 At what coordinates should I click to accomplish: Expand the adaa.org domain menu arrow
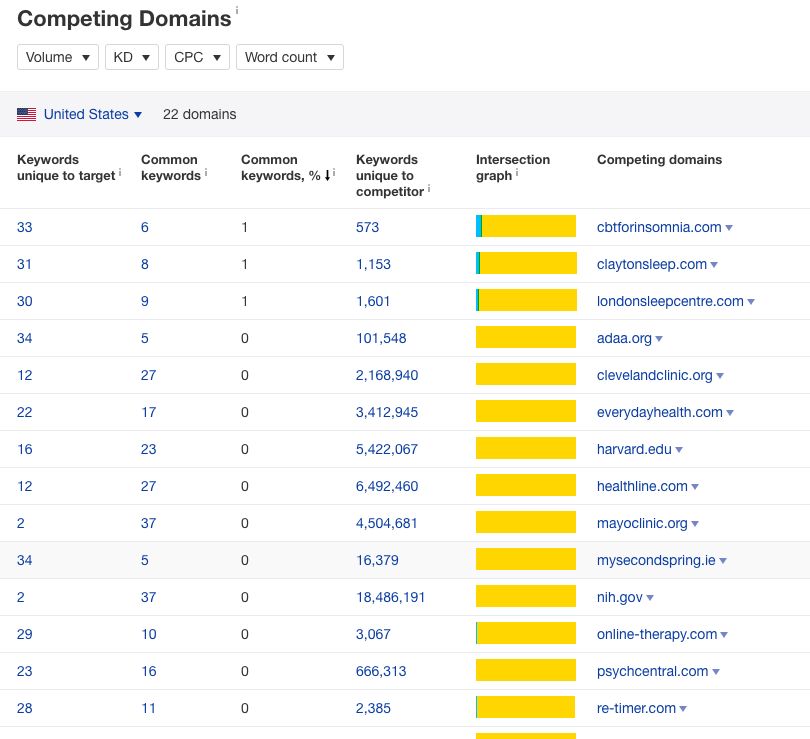[x=659, y=339]
